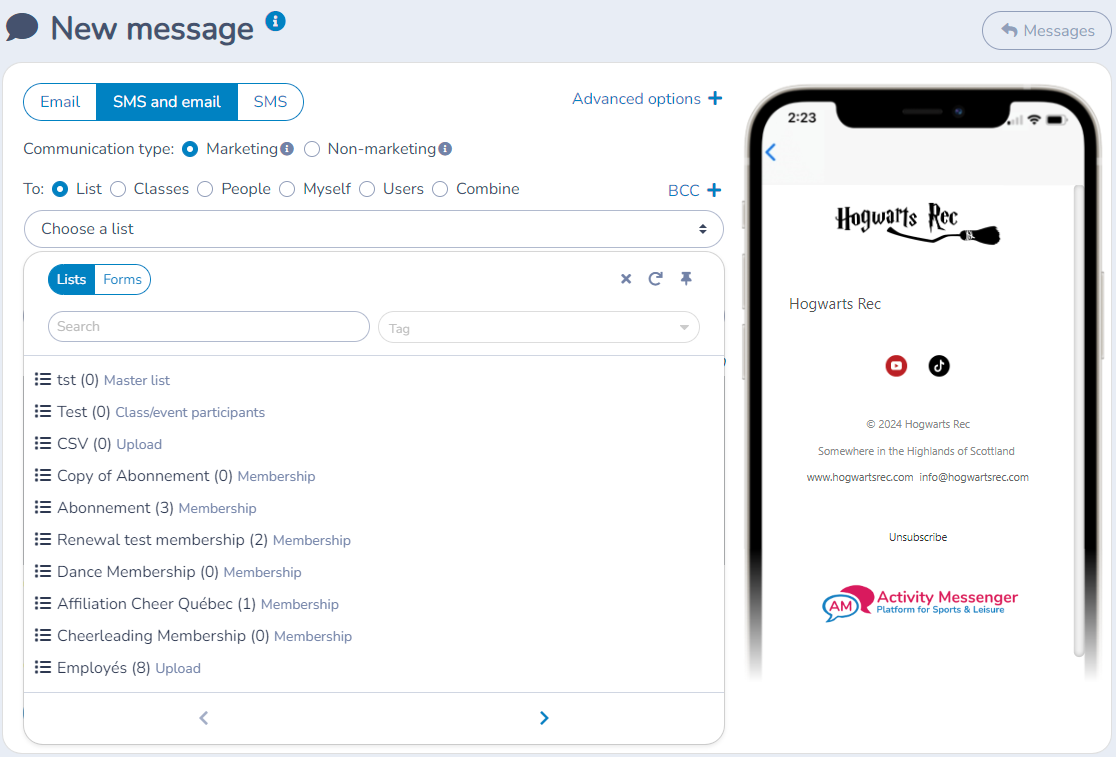Add BCC recipients

tap(695, 190)
